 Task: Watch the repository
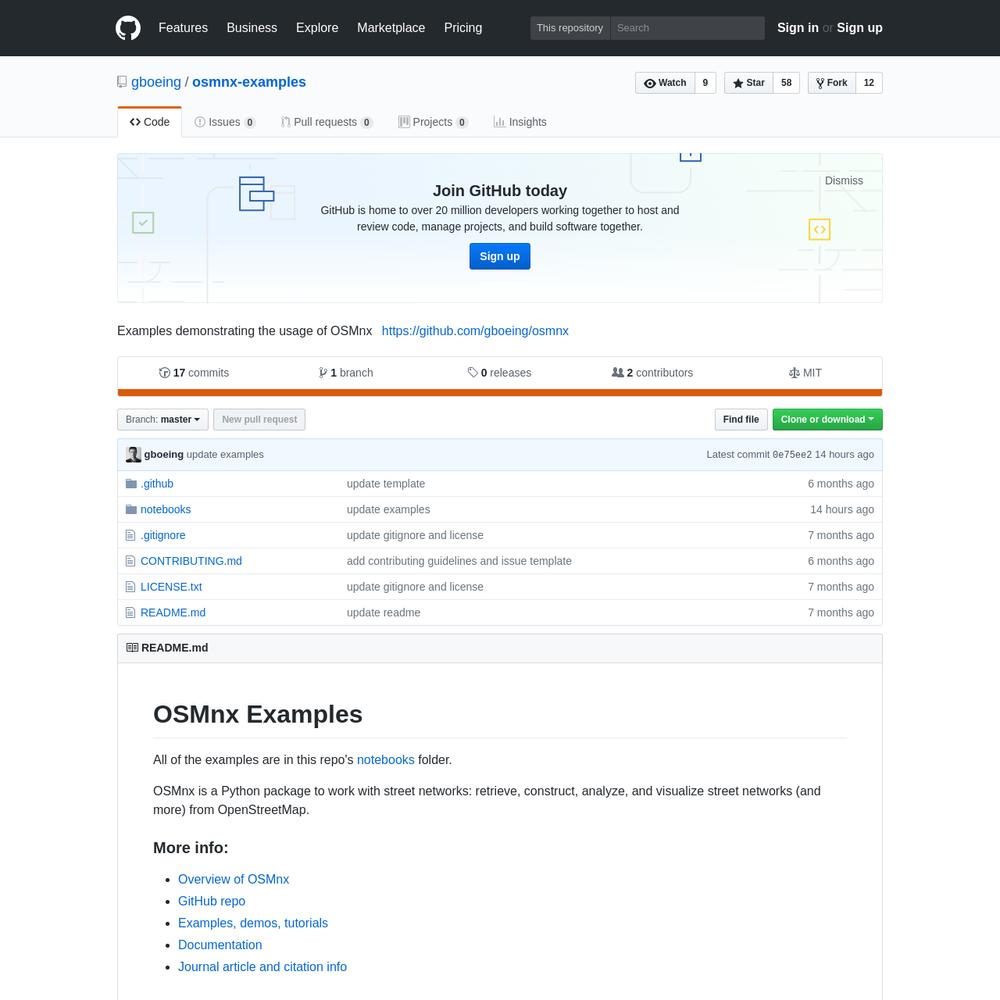coord(665,83)
